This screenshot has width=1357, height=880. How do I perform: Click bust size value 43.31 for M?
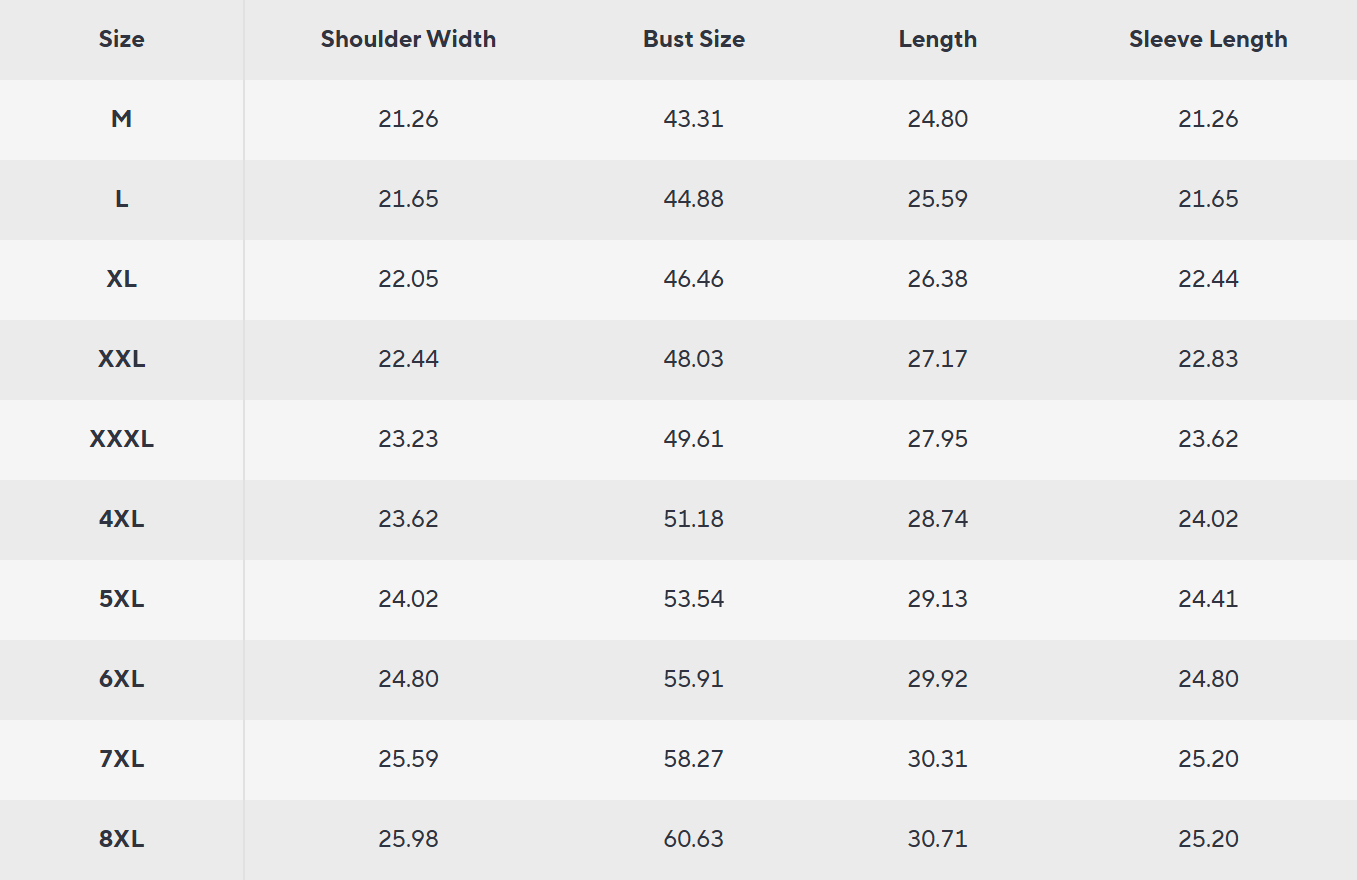point(693,119)
